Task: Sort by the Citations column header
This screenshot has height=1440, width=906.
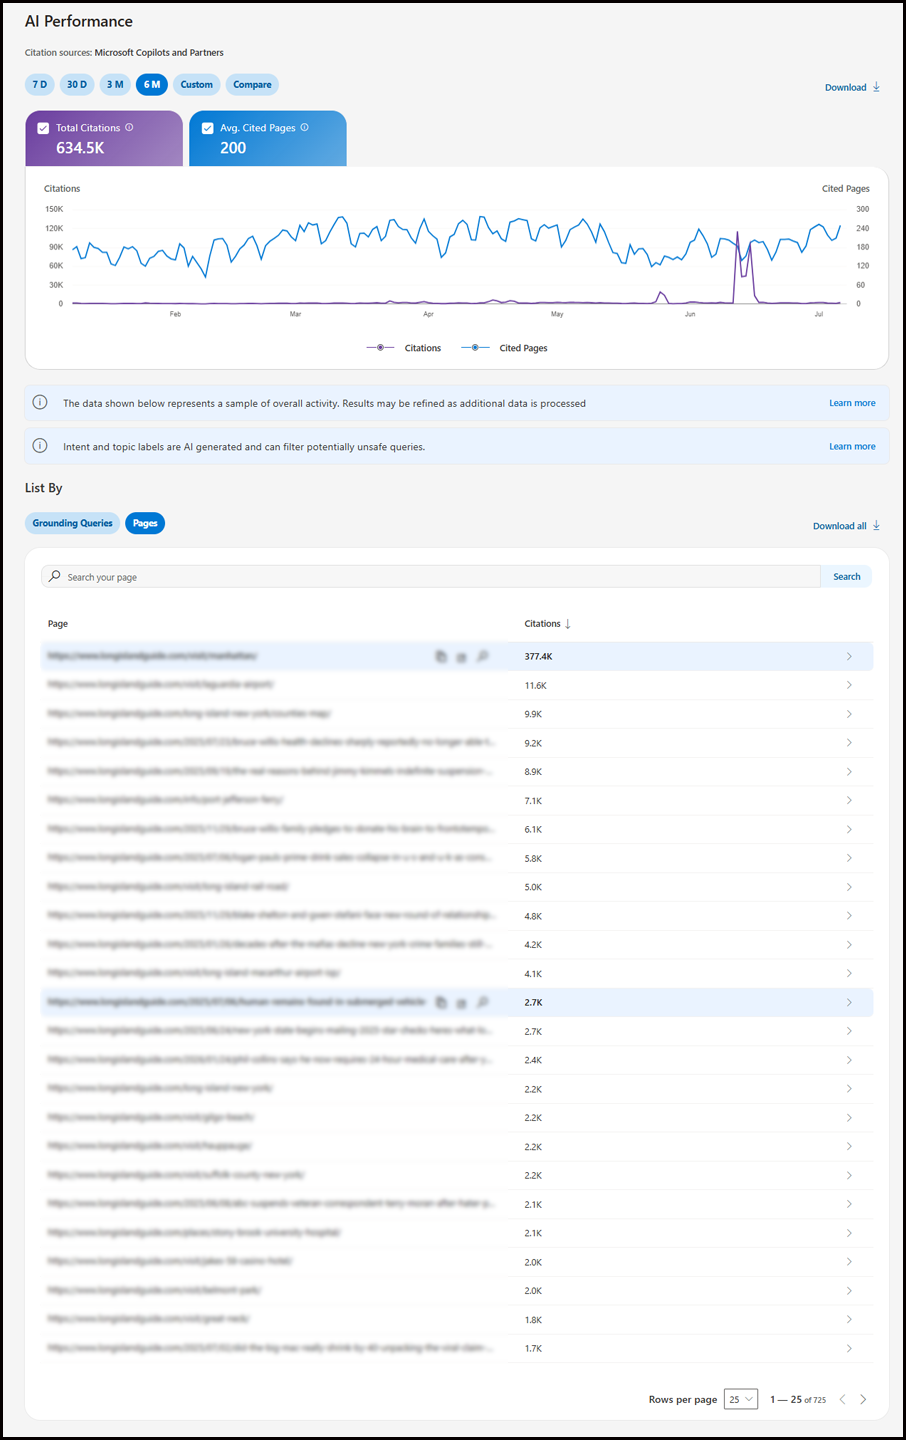Action: (543, 624)
